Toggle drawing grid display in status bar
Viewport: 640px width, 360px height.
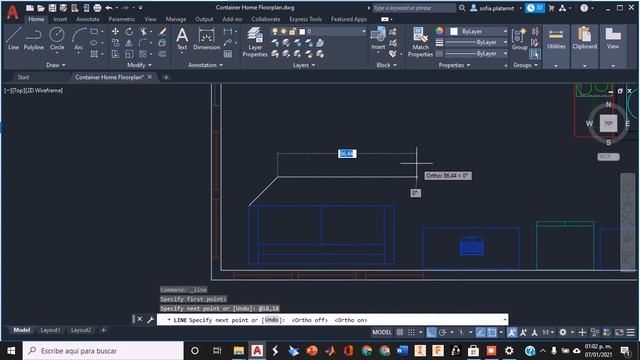tap(400, 332)
